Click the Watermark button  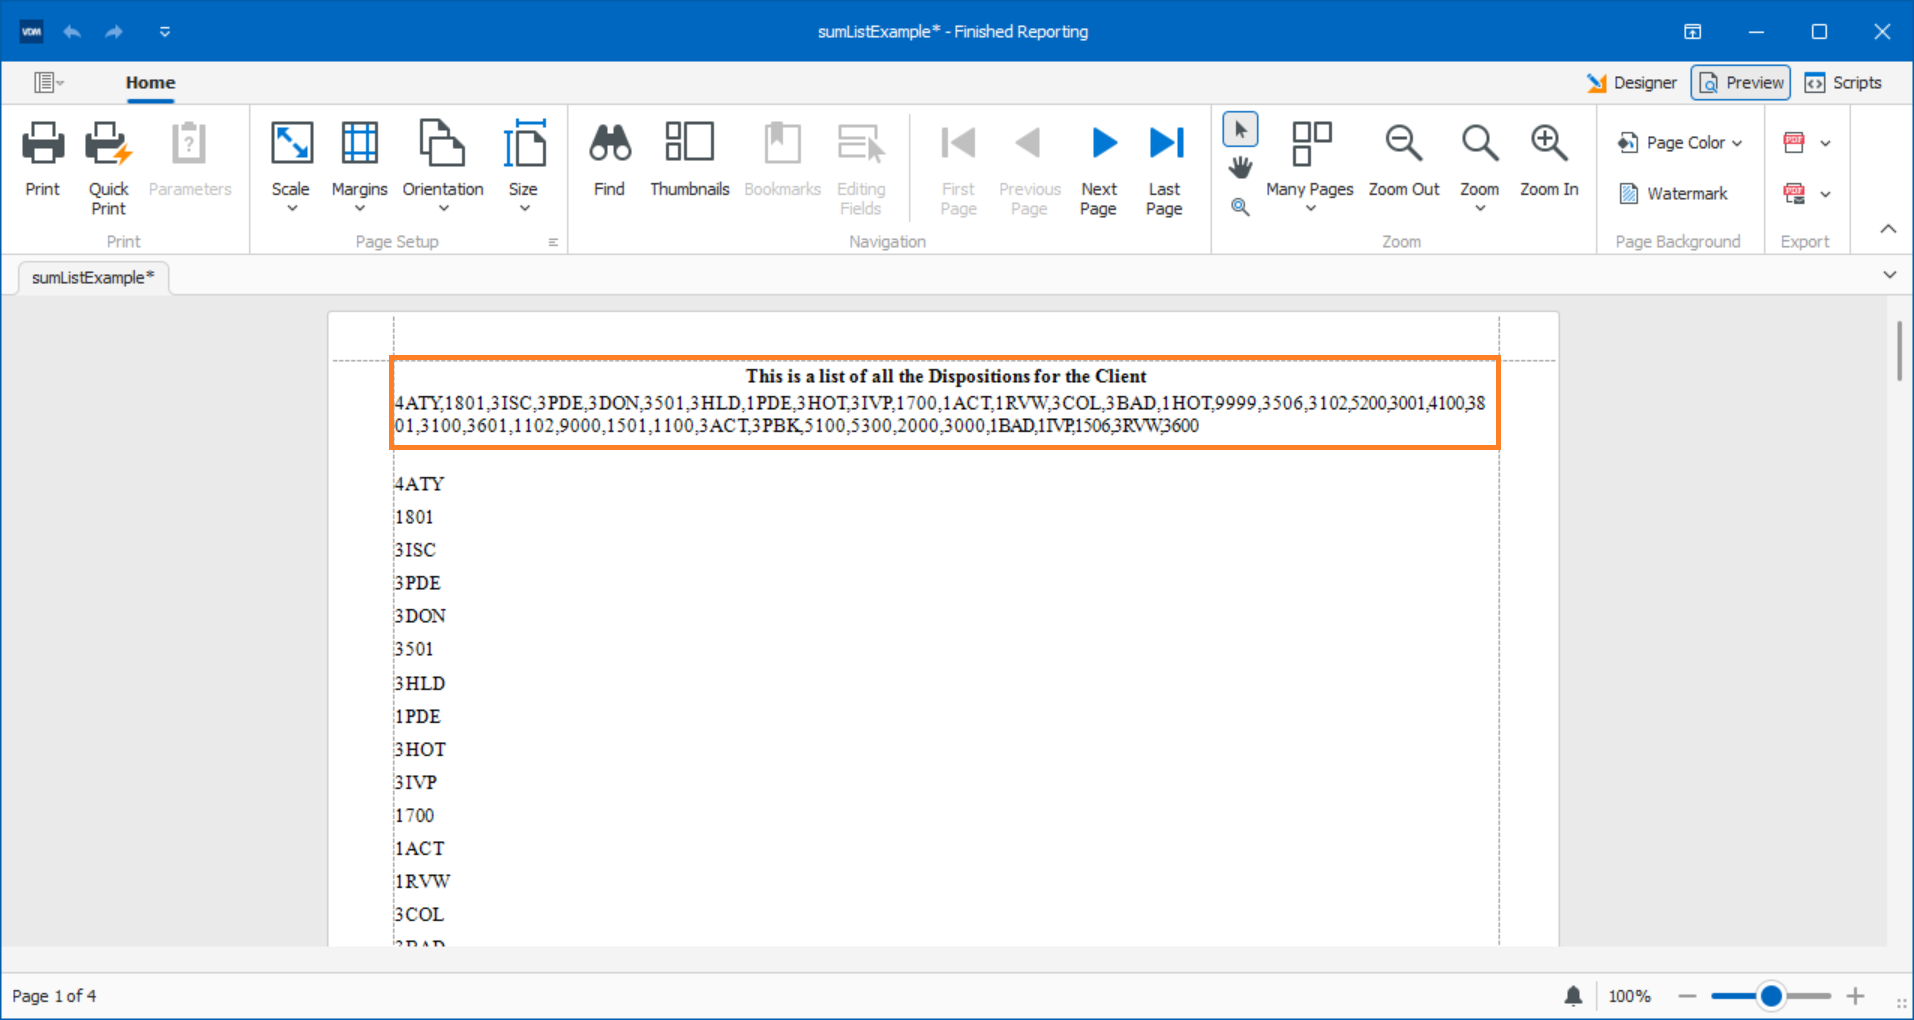pyautogui.click(x=1673, y=193)
